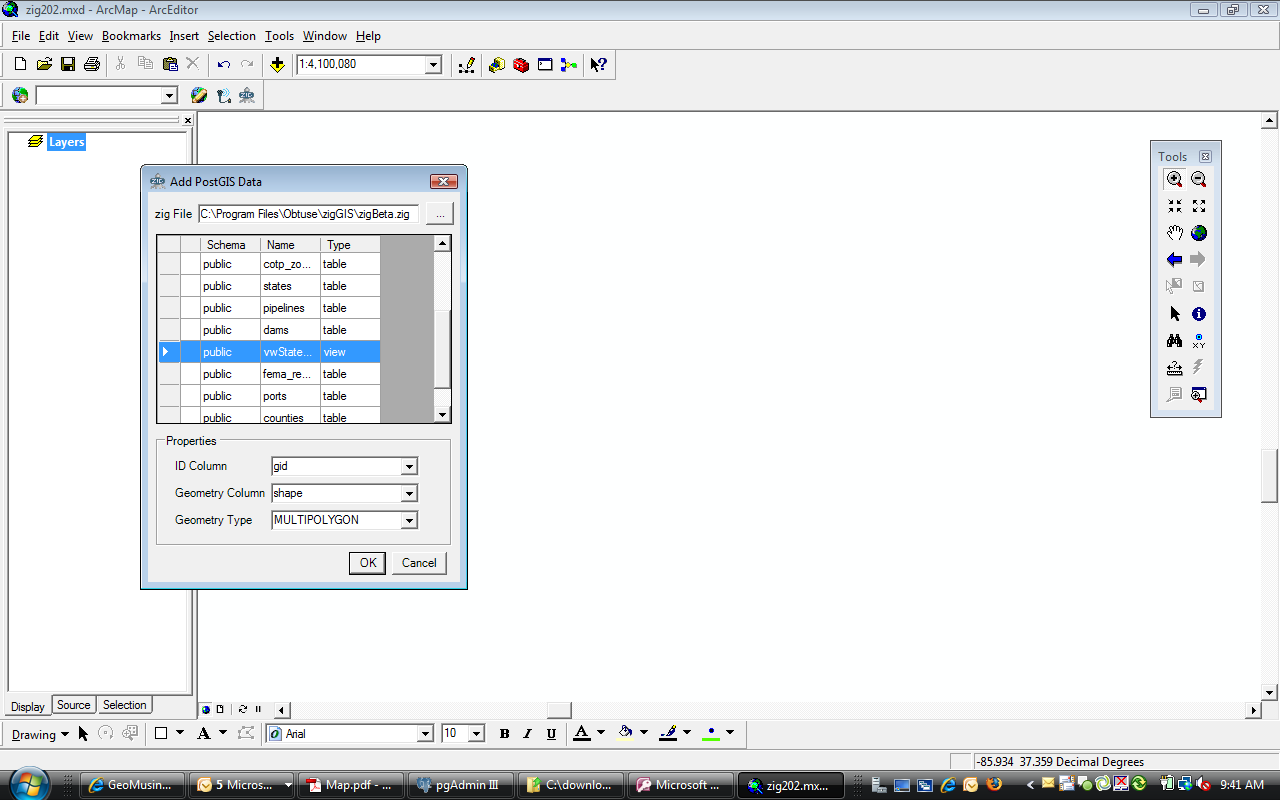Open Map.pdf from the taskbar

[352, 785]
